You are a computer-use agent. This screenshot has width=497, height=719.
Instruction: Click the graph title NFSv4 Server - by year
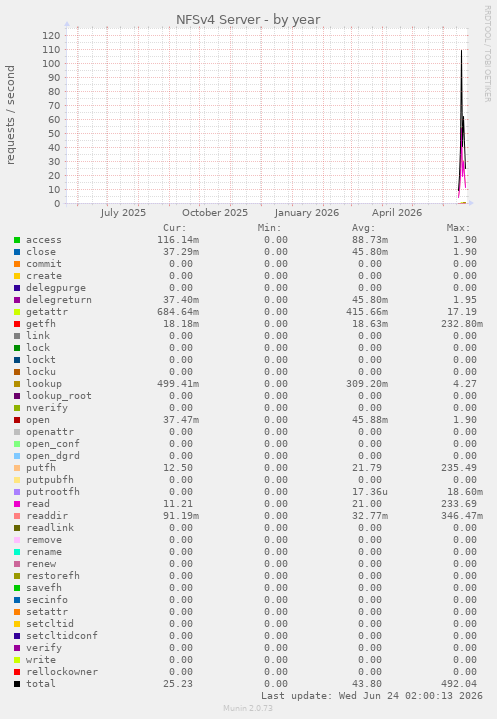coord(248,20)
